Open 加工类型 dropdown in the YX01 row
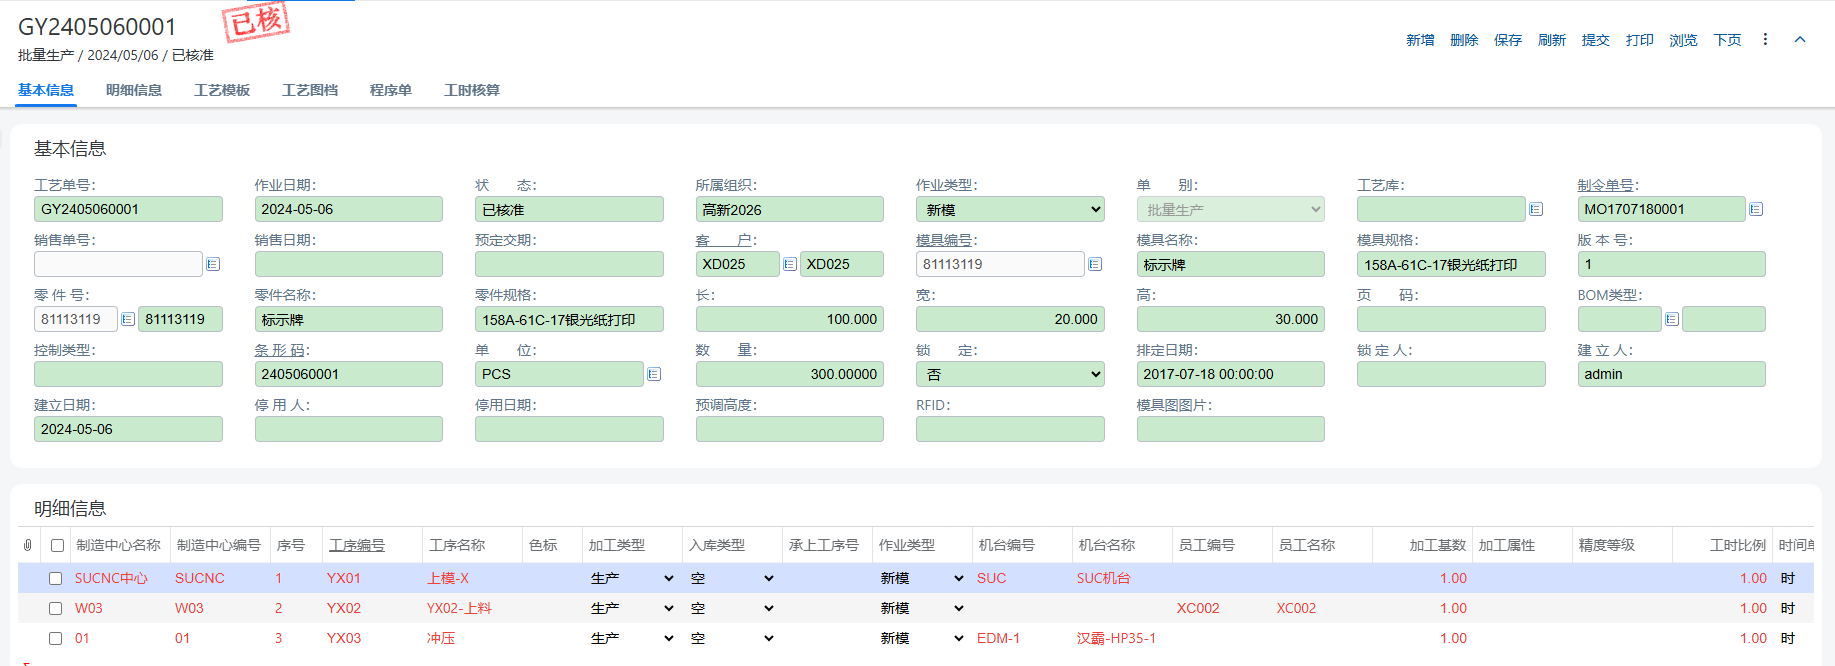This screenshot has height=666, width=1835. [x=632, y=578]
